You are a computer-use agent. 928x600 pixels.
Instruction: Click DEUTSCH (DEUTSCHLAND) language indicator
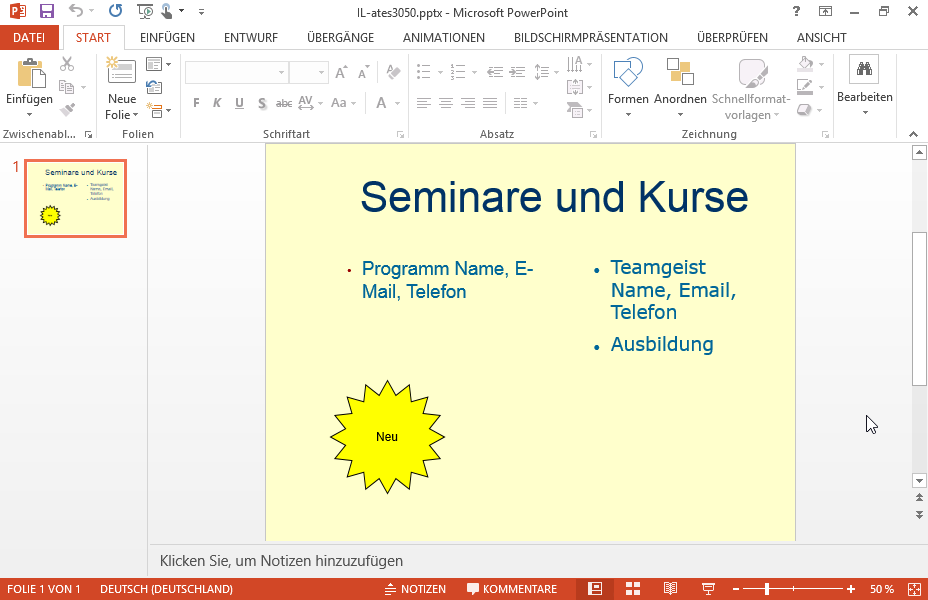(166, 589)
